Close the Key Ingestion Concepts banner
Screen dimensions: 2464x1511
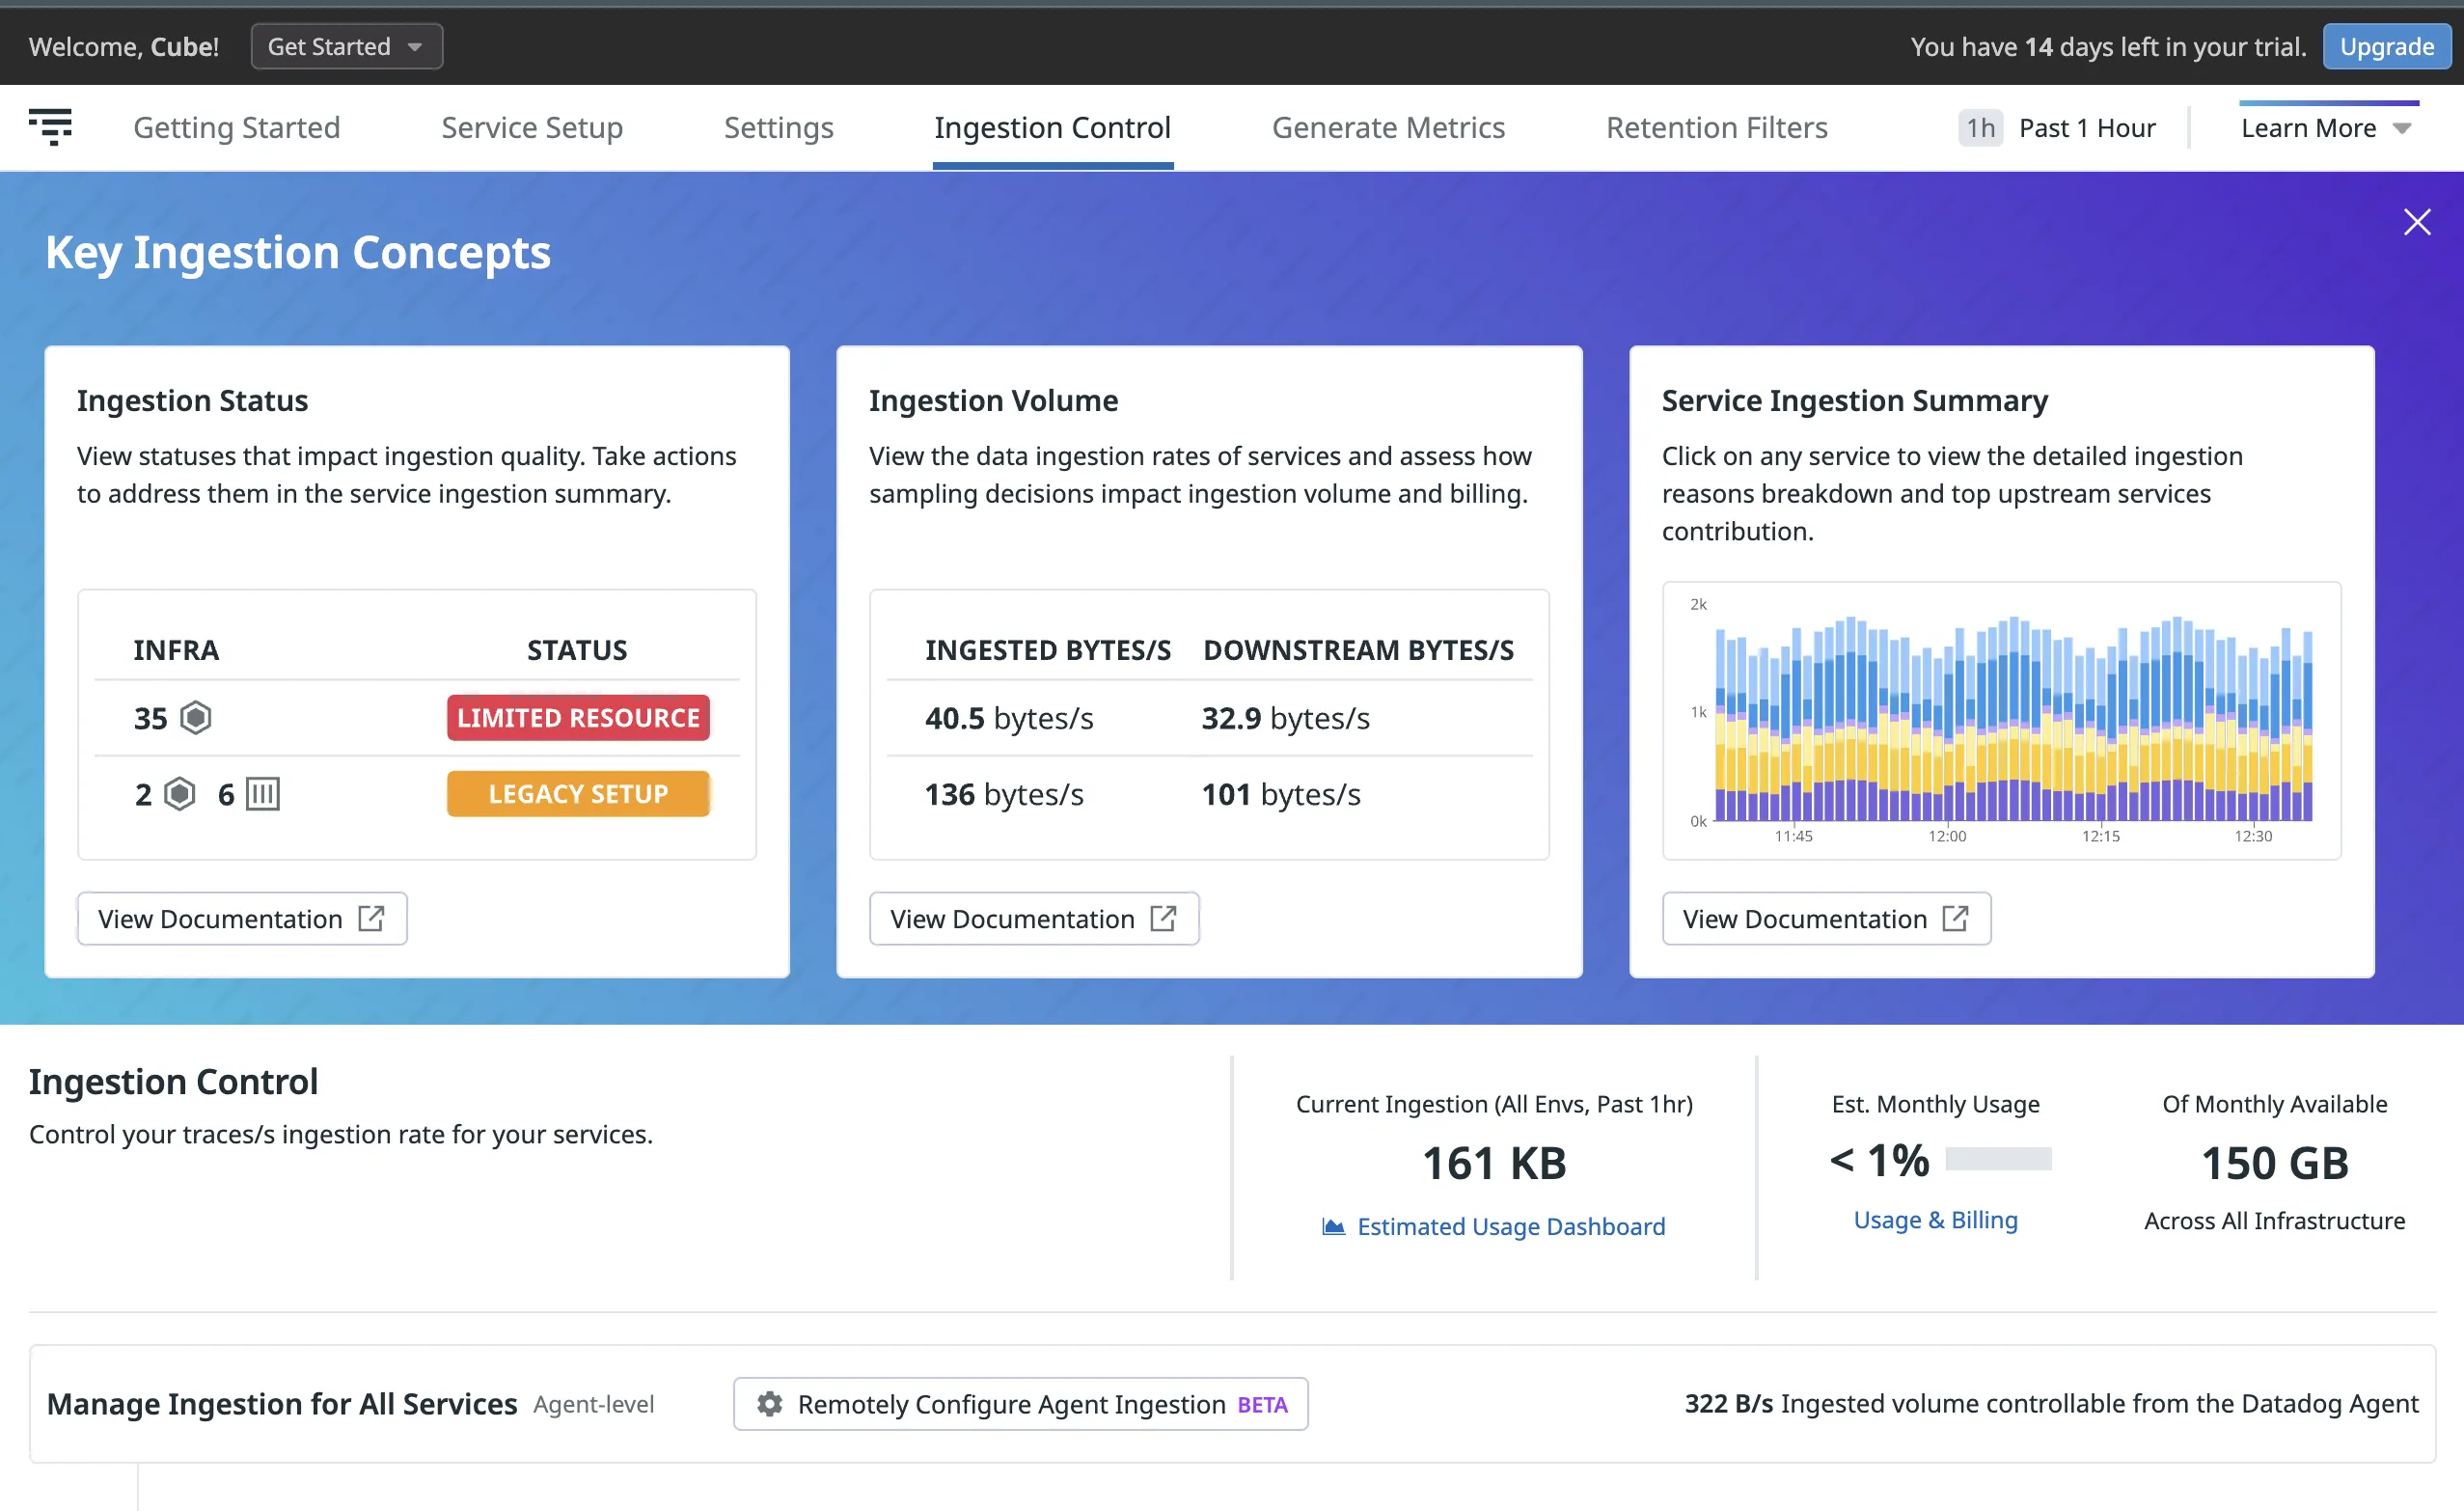2416,222
